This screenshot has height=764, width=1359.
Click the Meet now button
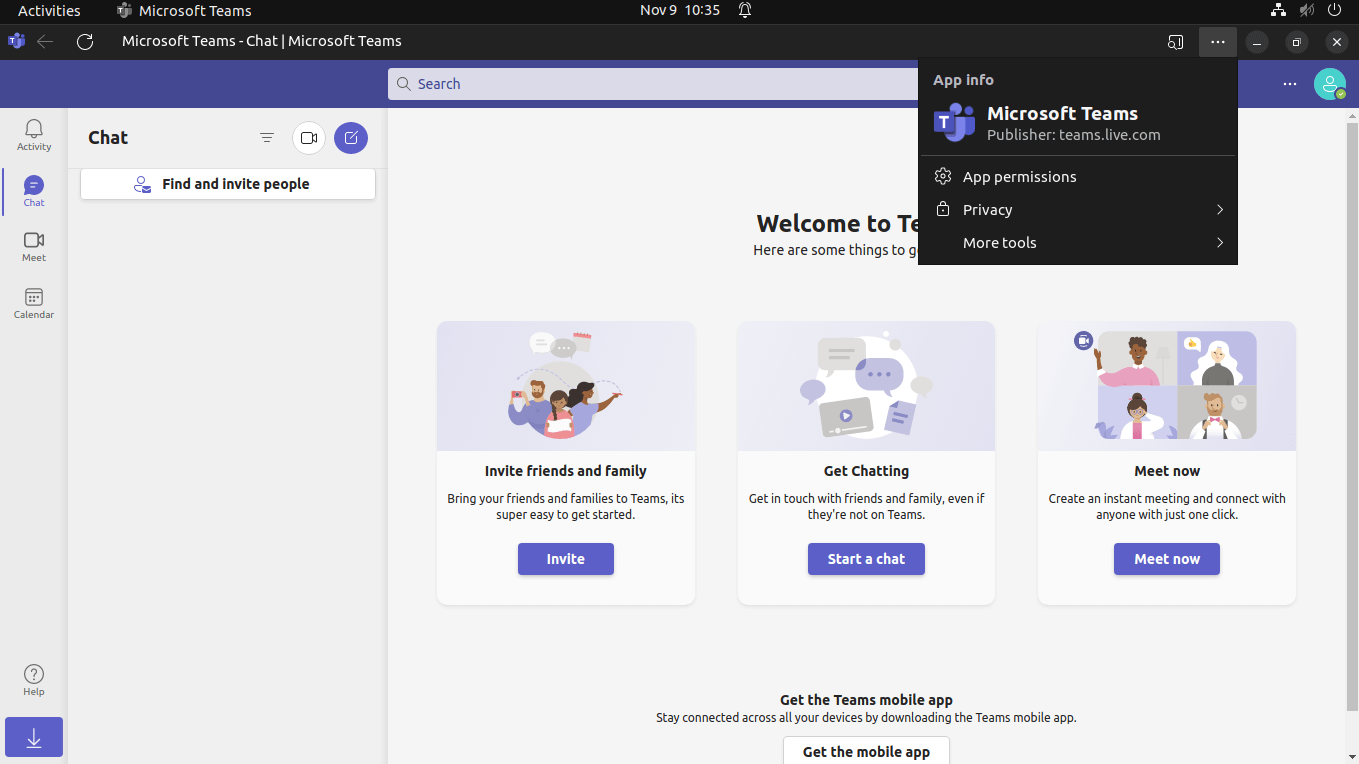click(x=1166, y=559)
